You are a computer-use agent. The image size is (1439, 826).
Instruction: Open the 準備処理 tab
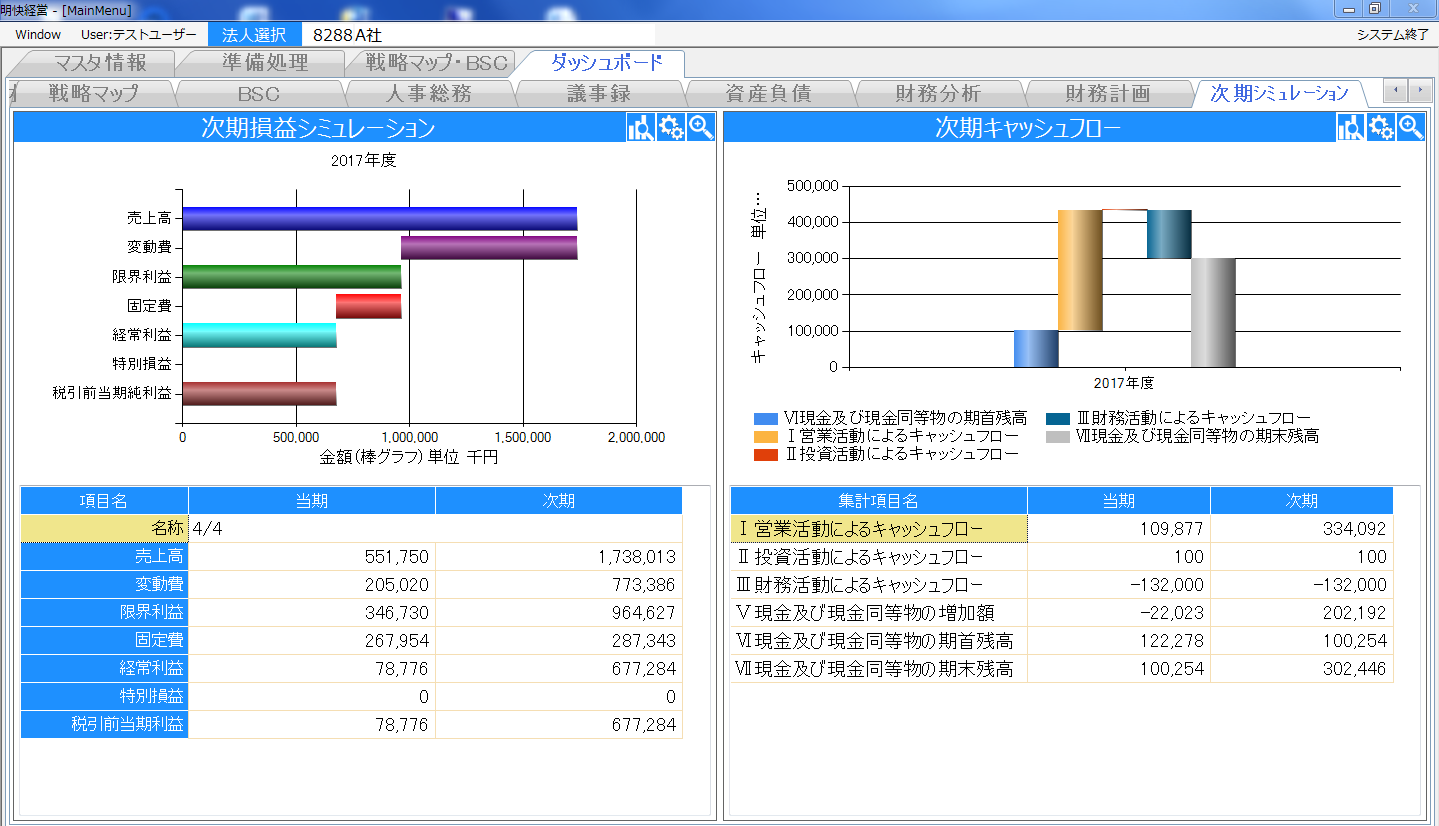click(265, 63)
